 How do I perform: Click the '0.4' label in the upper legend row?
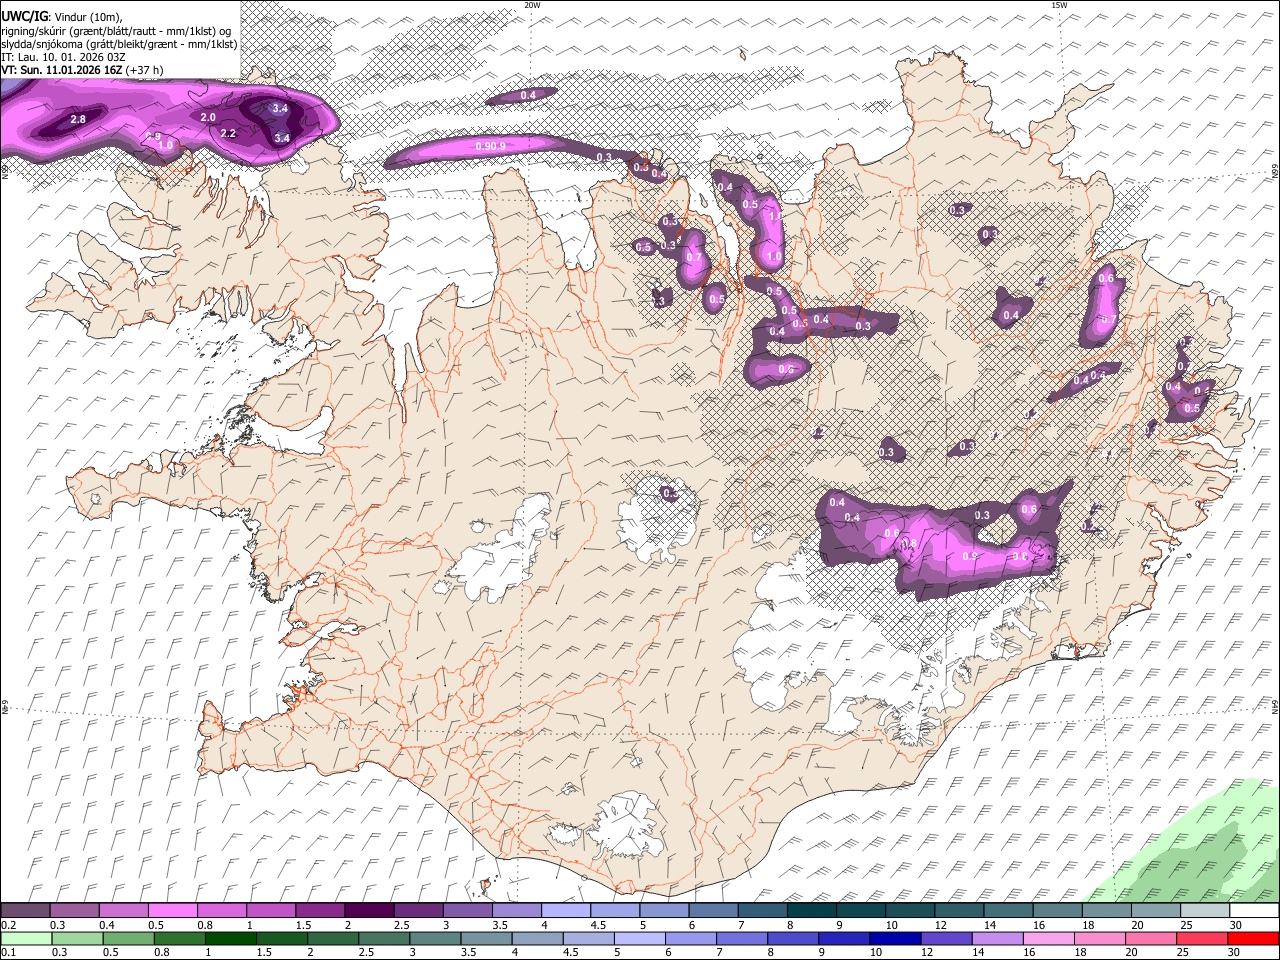107,925
